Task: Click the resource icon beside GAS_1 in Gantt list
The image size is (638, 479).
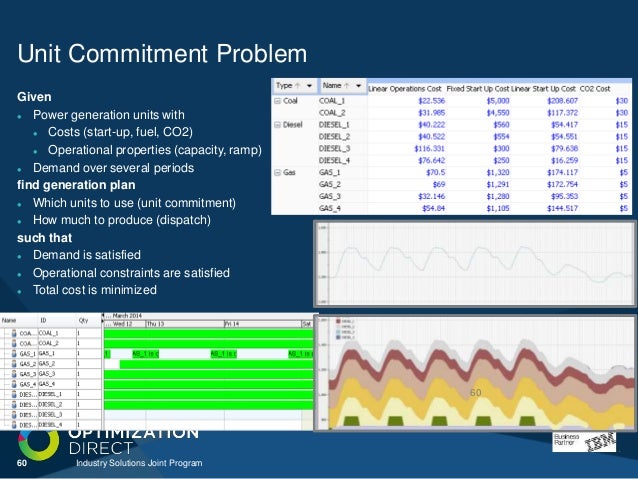Action: pyautogui.click(x=14, y=353)
